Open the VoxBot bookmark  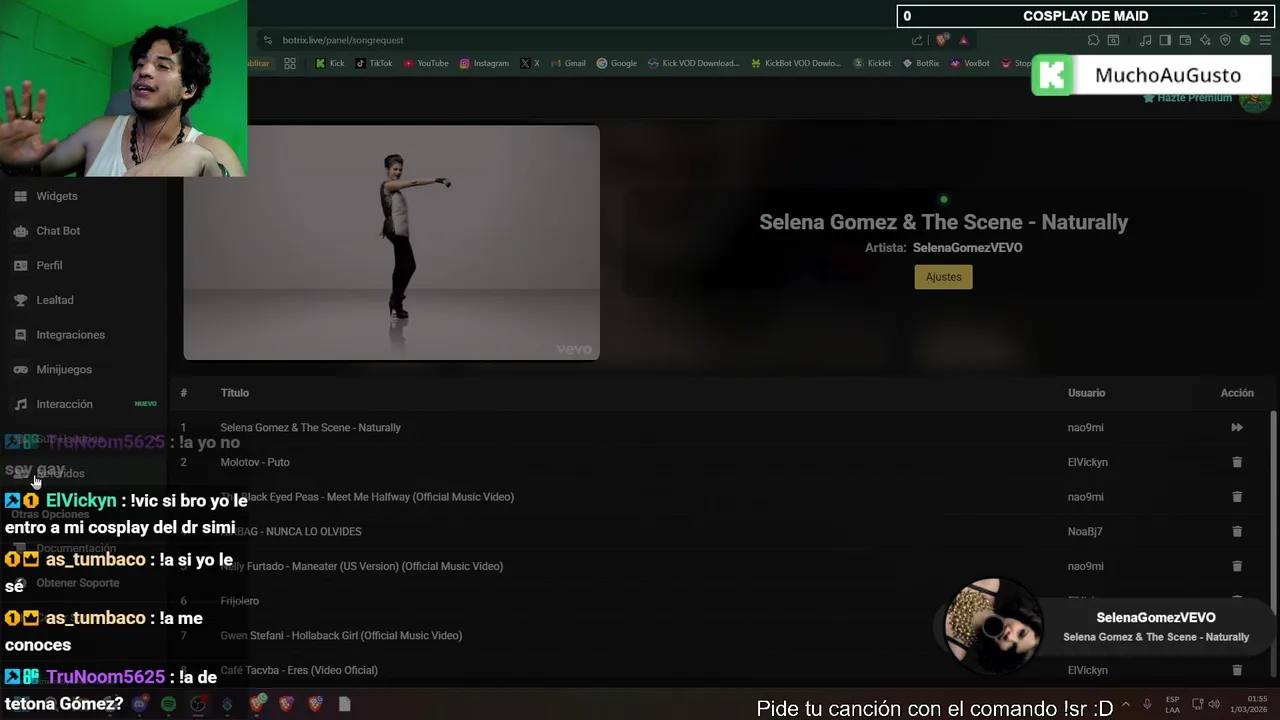click(970, 63)
